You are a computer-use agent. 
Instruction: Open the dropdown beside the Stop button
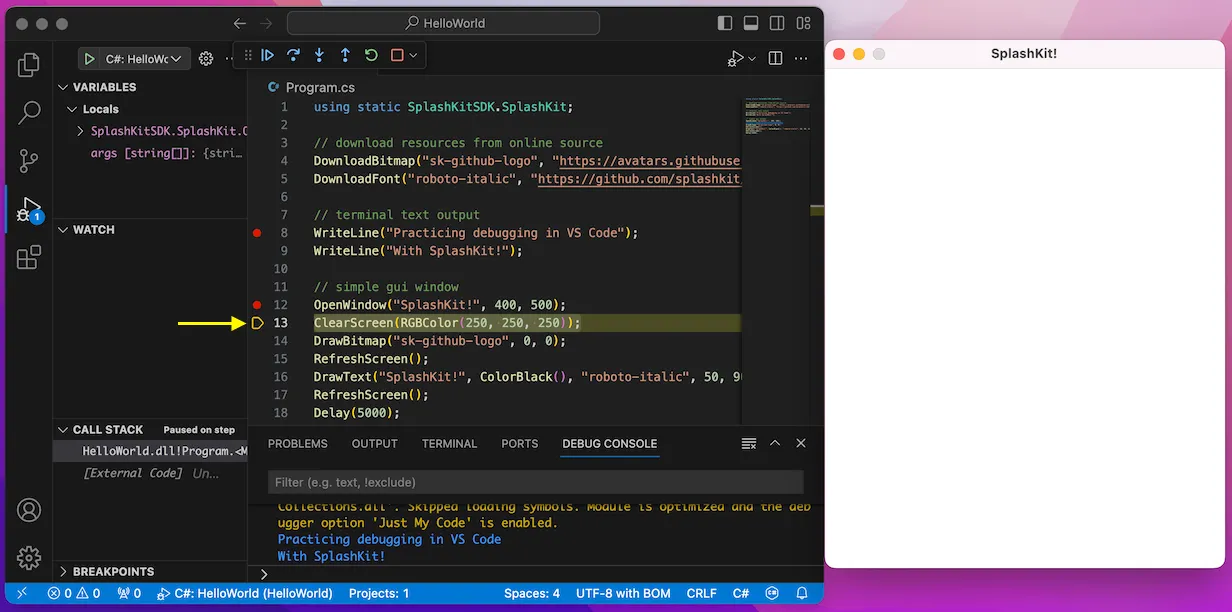413,56
